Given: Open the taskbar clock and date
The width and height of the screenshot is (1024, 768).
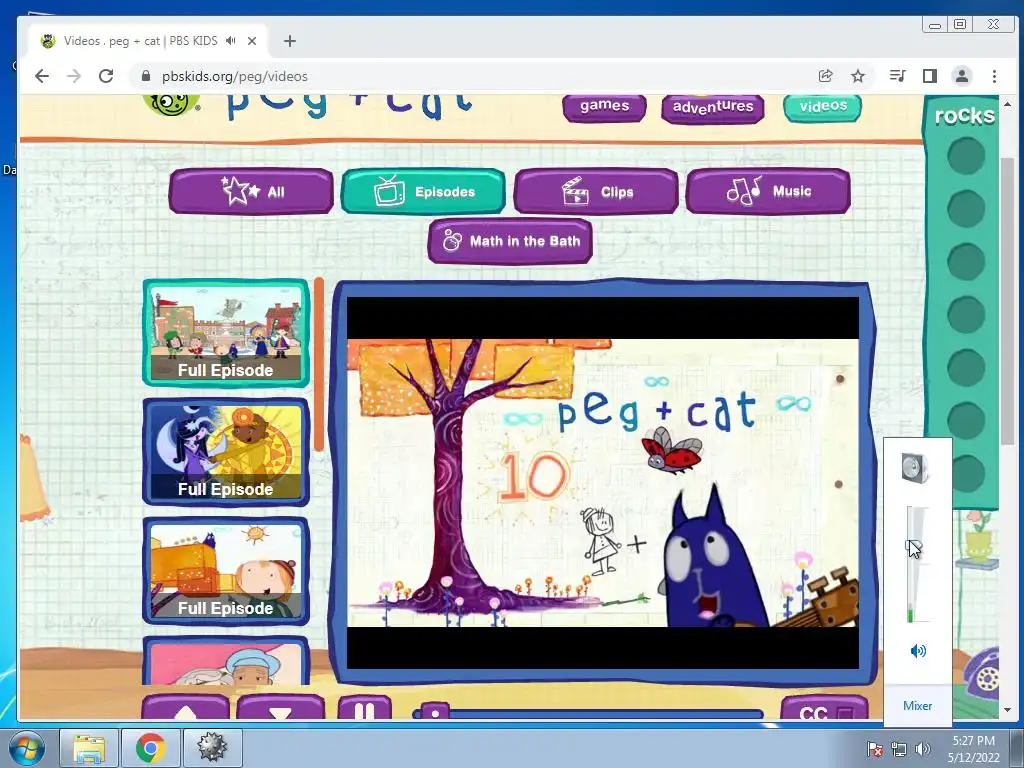Looking at the screenshot, I should point(973,749).
